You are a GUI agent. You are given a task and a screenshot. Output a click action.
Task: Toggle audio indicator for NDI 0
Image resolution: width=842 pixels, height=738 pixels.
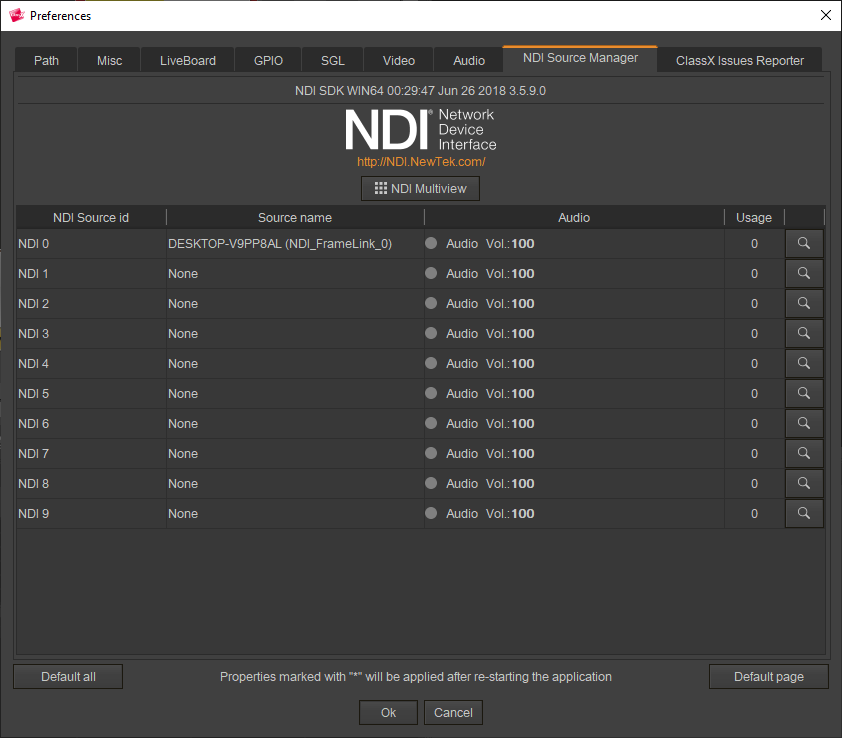point(432,243)
